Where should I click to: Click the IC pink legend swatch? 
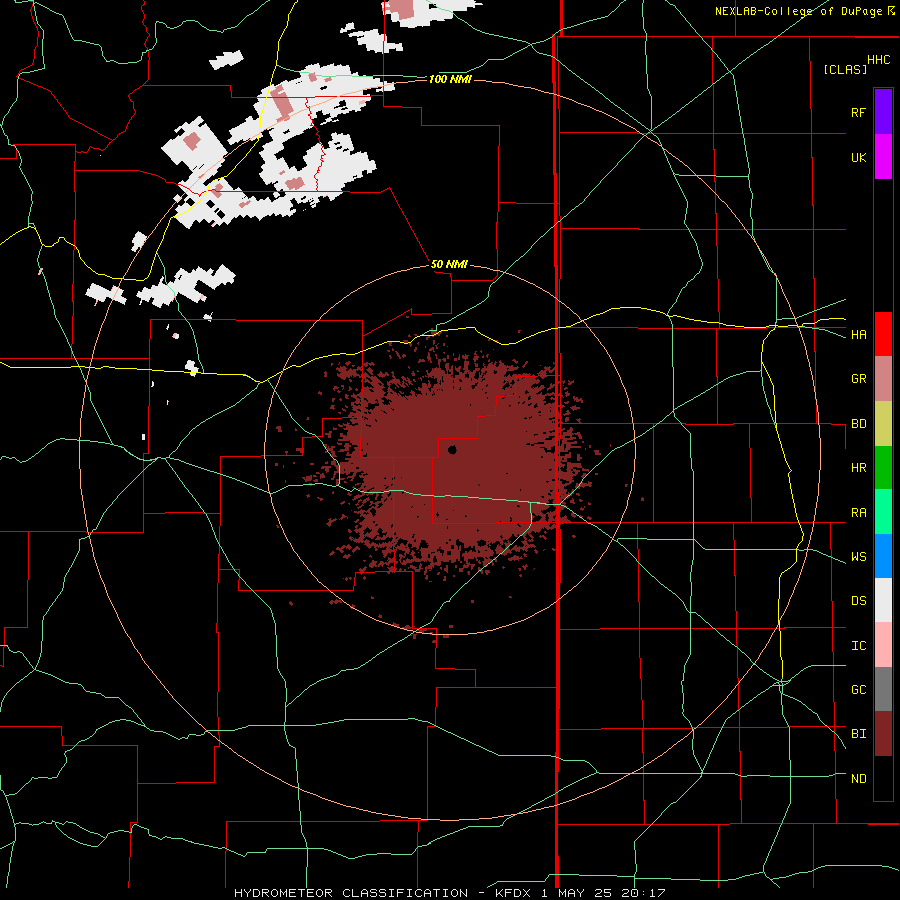tap(883, 645)
